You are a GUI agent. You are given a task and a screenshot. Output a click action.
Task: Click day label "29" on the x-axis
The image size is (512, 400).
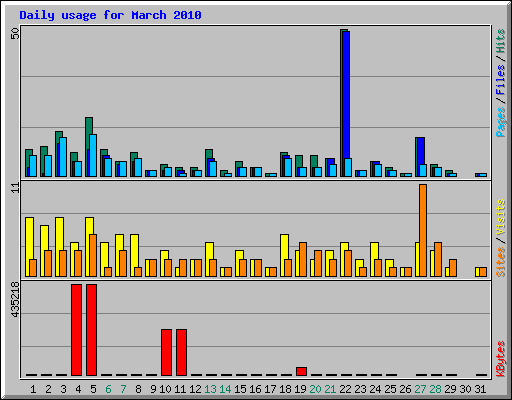click(x=450, y=389)
